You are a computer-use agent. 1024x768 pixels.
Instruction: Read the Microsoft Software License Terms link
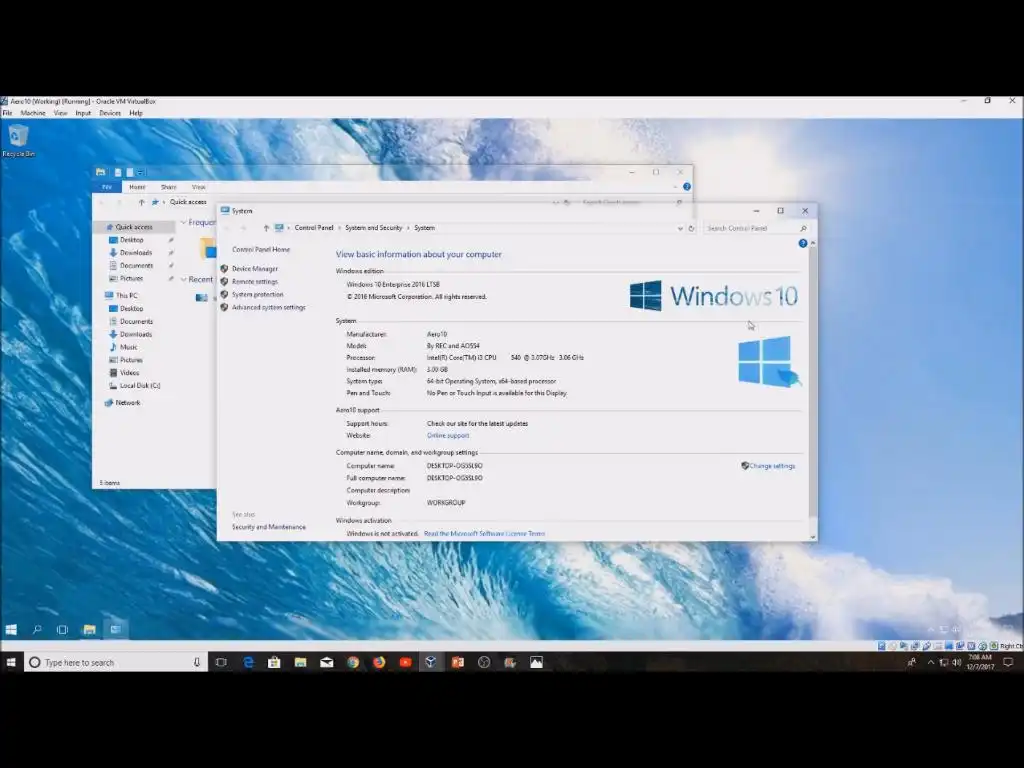pos(484,534)
